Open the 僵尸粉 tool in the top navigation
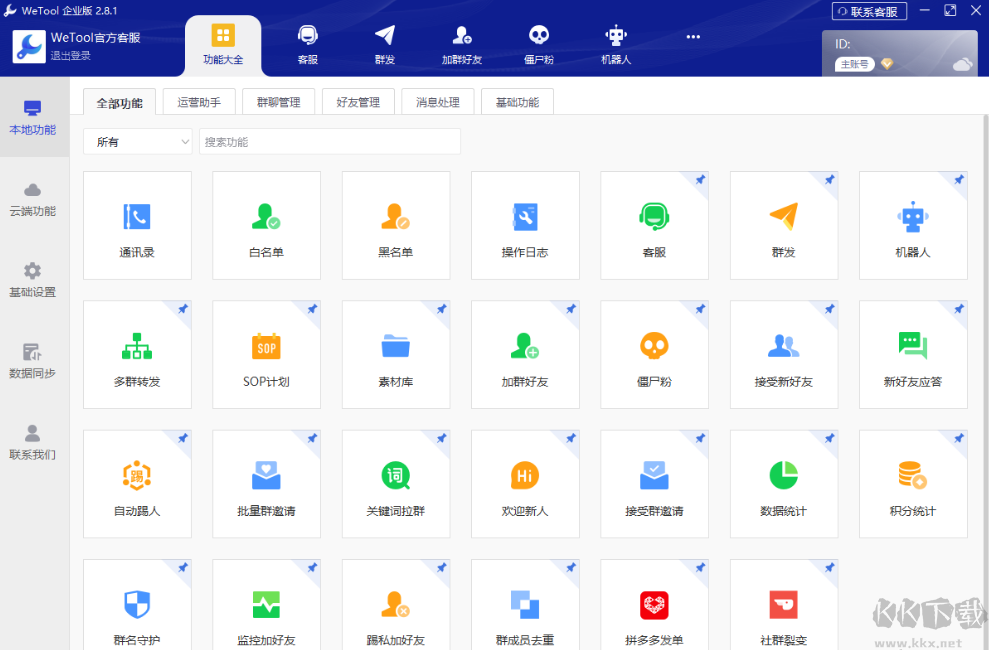Screen dimensions: 989x650 point(539,42)
